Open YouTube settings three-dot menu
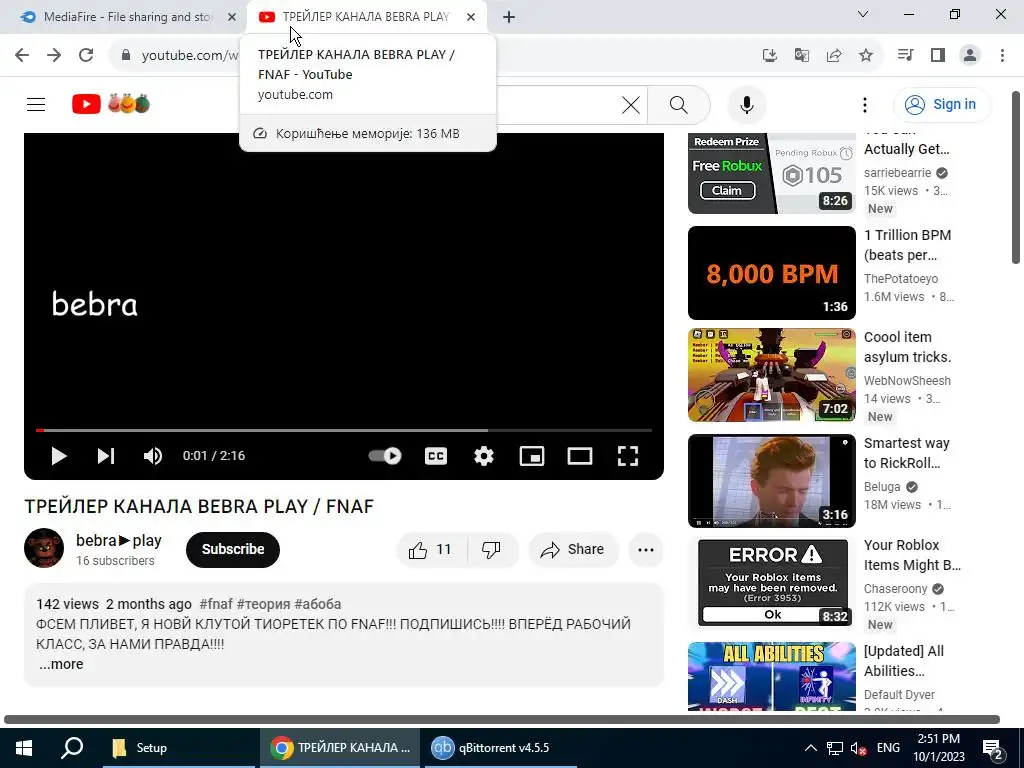 click(865, 104)
